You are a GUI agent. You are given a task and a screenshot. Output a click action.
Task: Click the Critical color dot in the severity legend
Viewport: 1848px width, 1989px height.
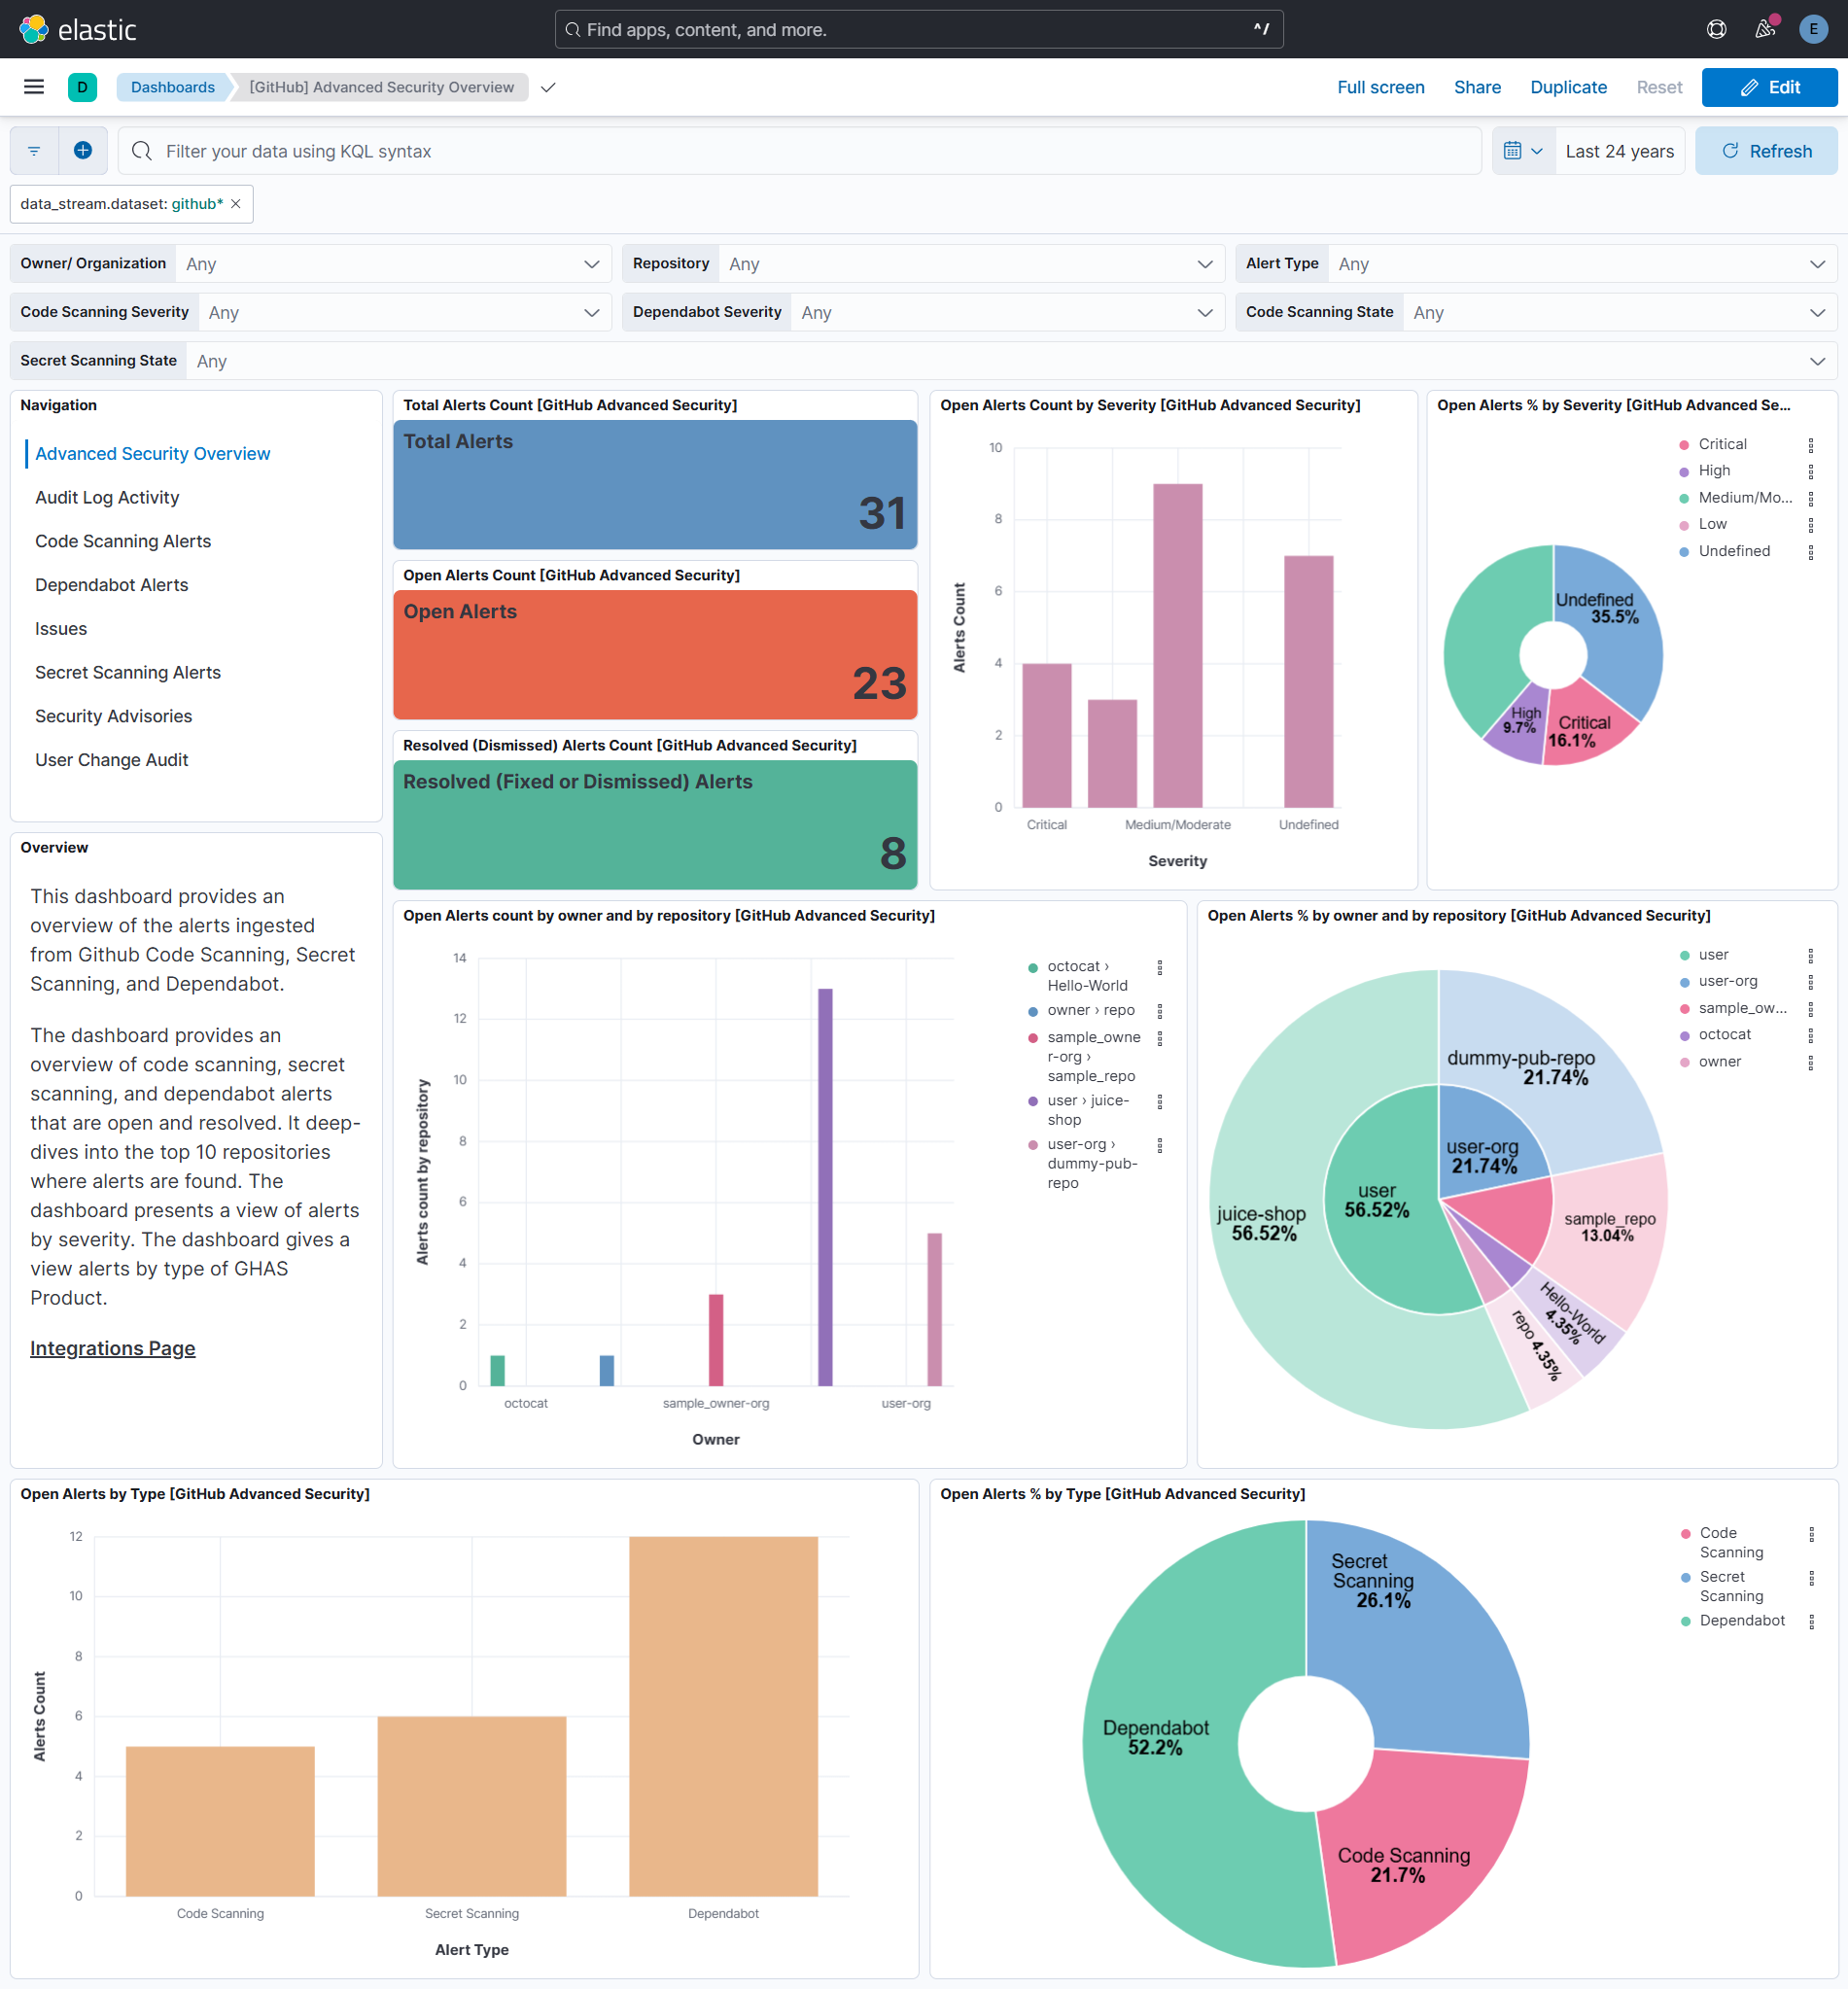(1683, 443)
